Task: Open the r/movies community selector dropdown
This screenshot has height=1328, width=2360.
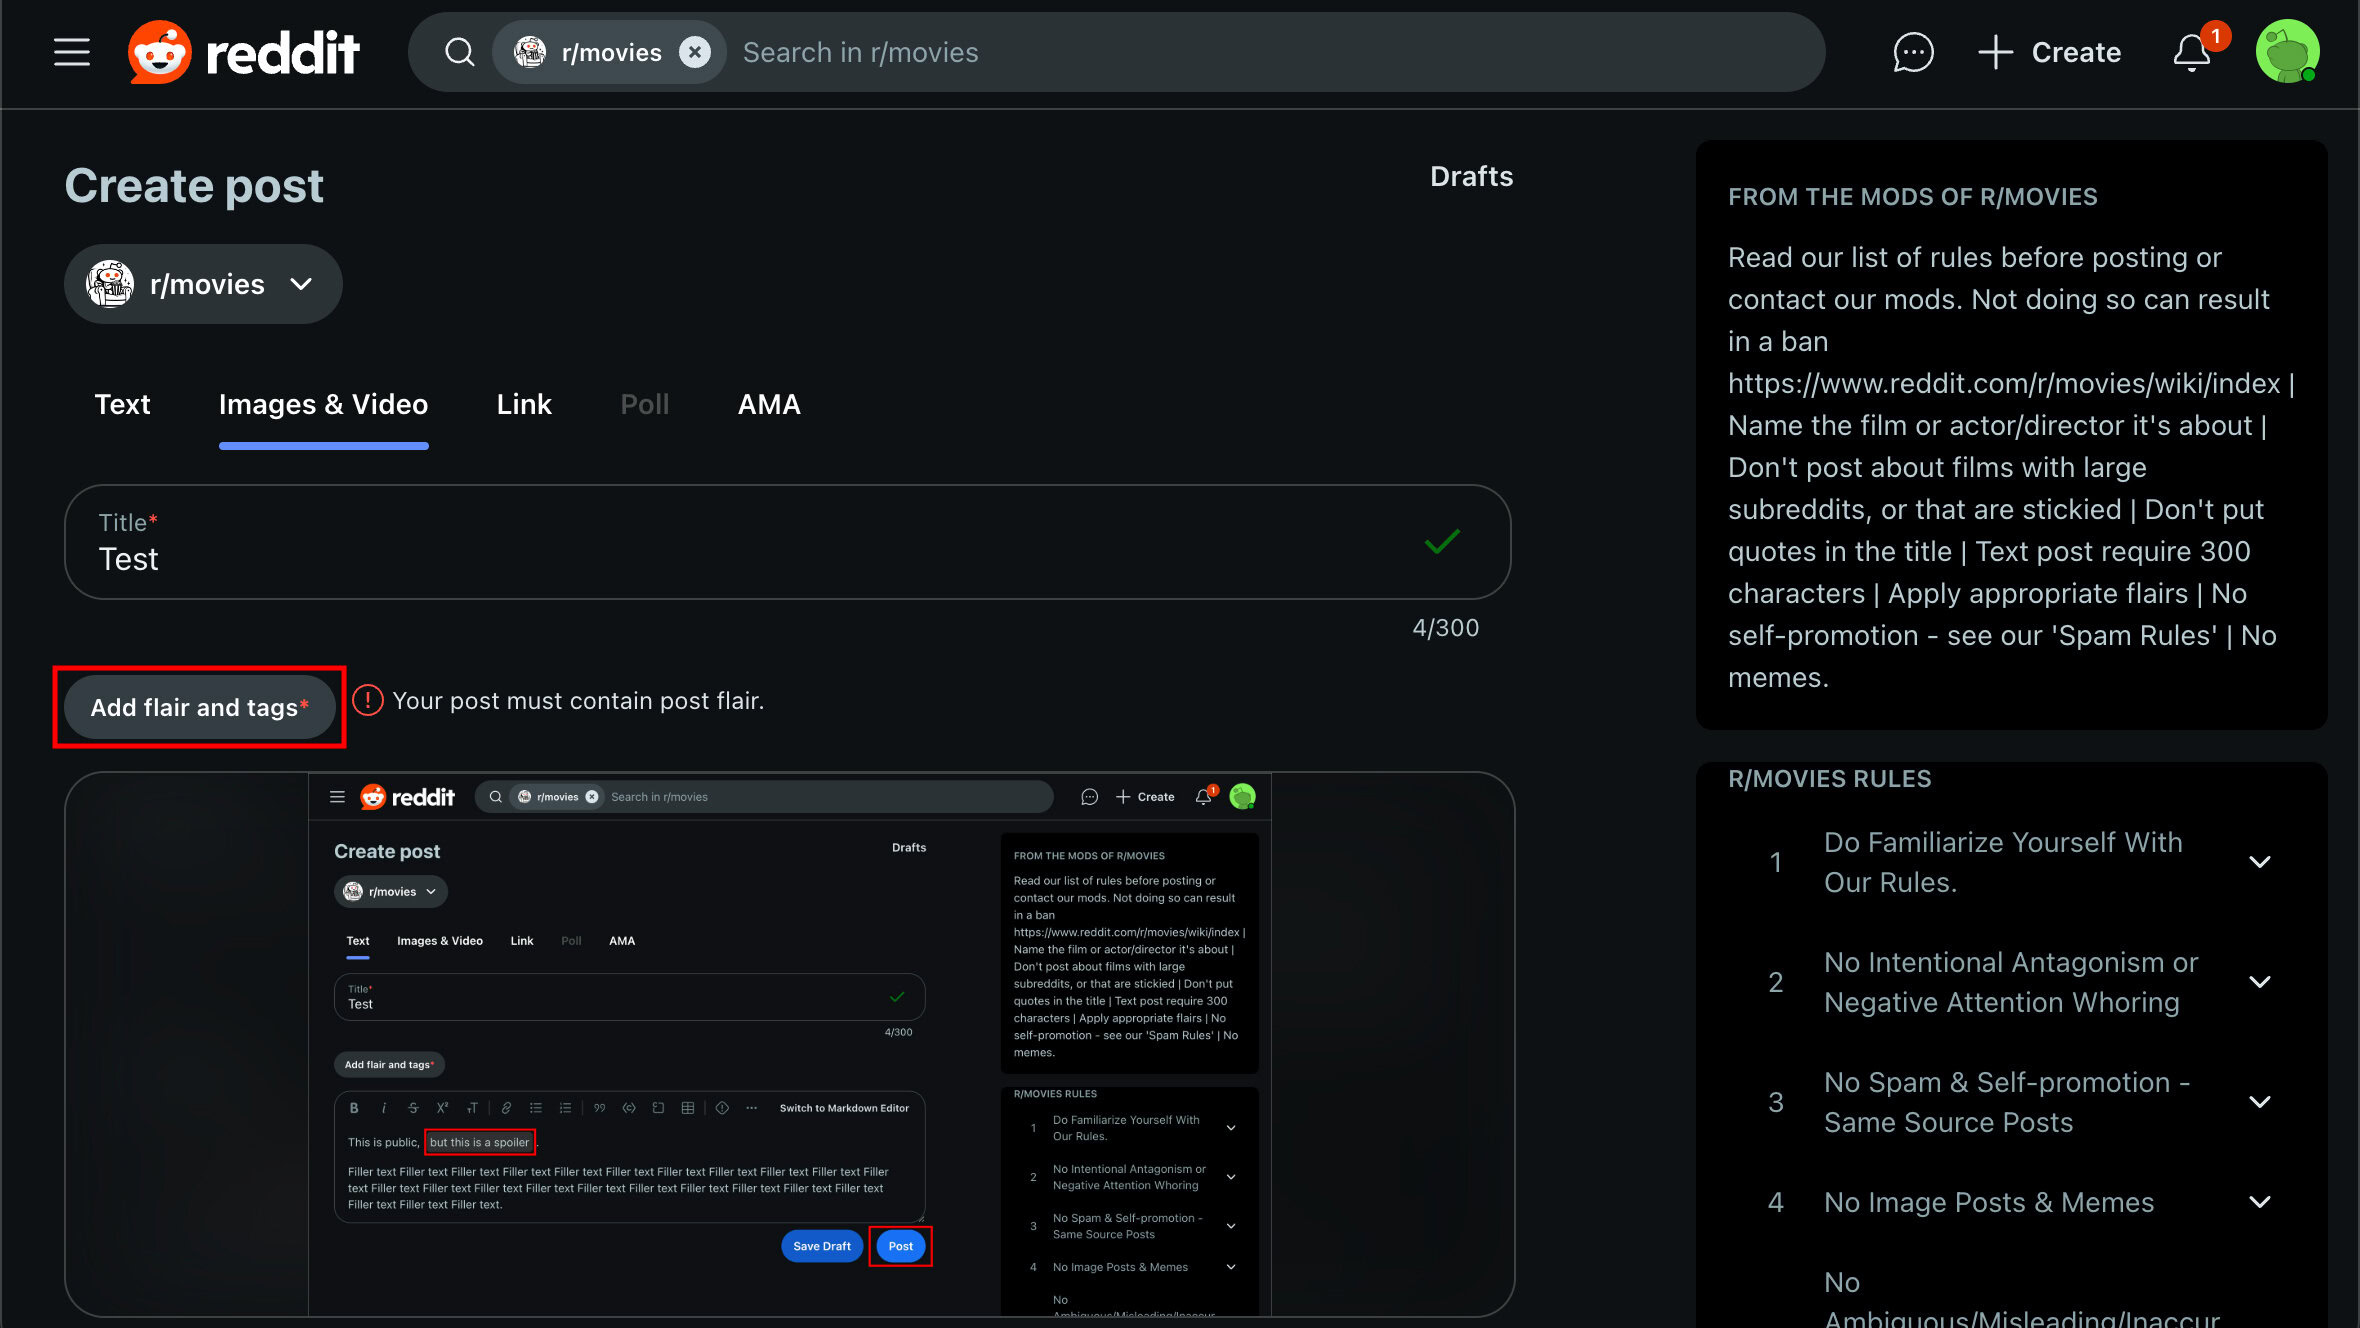Action: click(203, 284)
